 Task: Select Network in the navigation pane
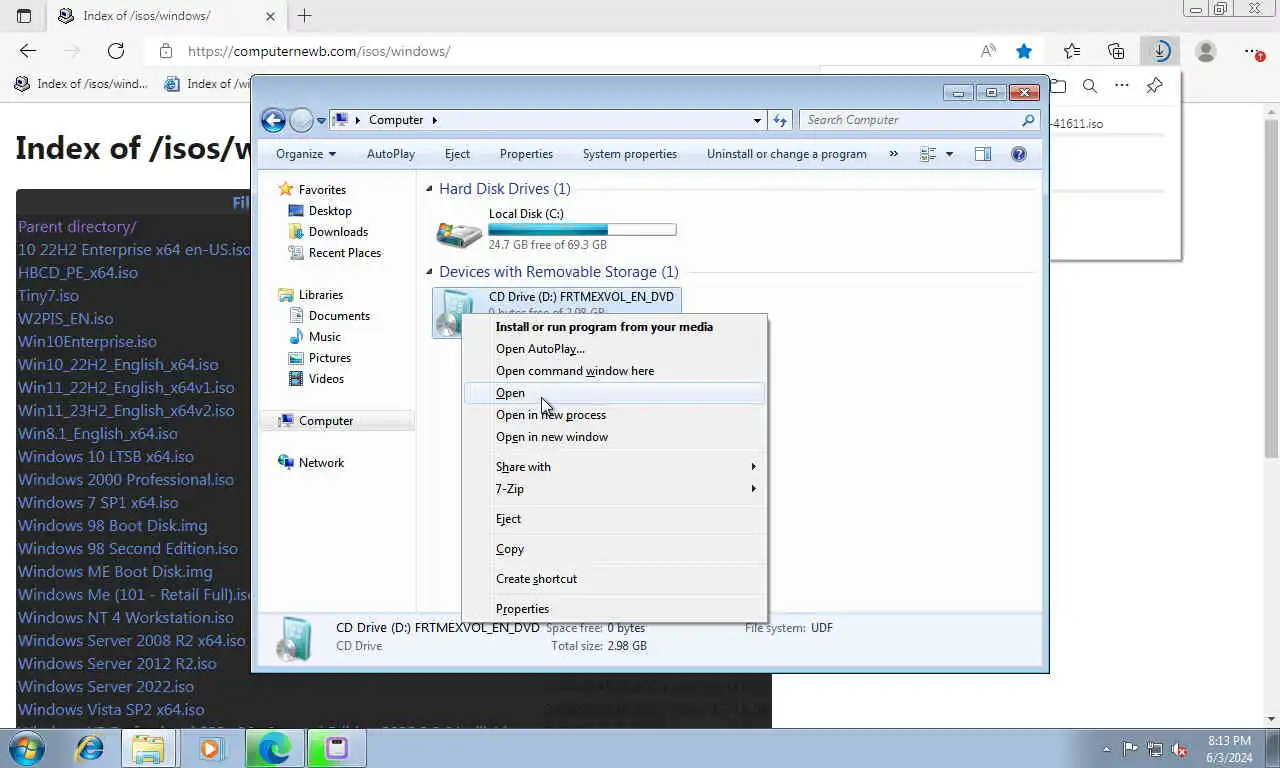click(321, 463)
